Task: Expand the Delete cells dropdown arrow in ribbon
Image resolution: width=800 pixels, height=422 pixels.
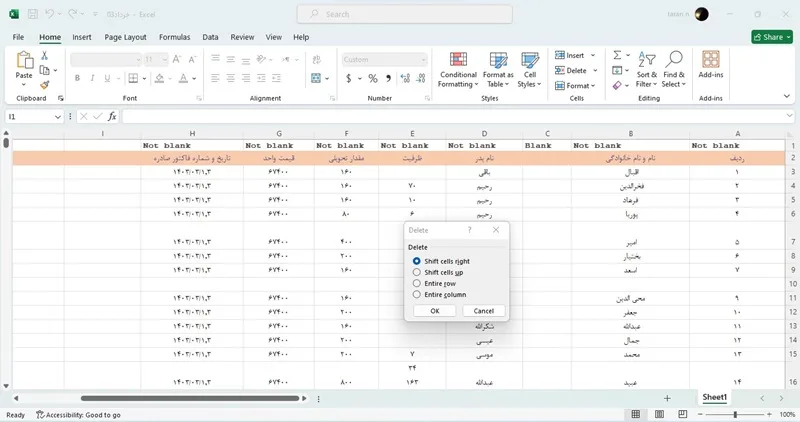Action: pyautogui.click(x=595, y=70)
